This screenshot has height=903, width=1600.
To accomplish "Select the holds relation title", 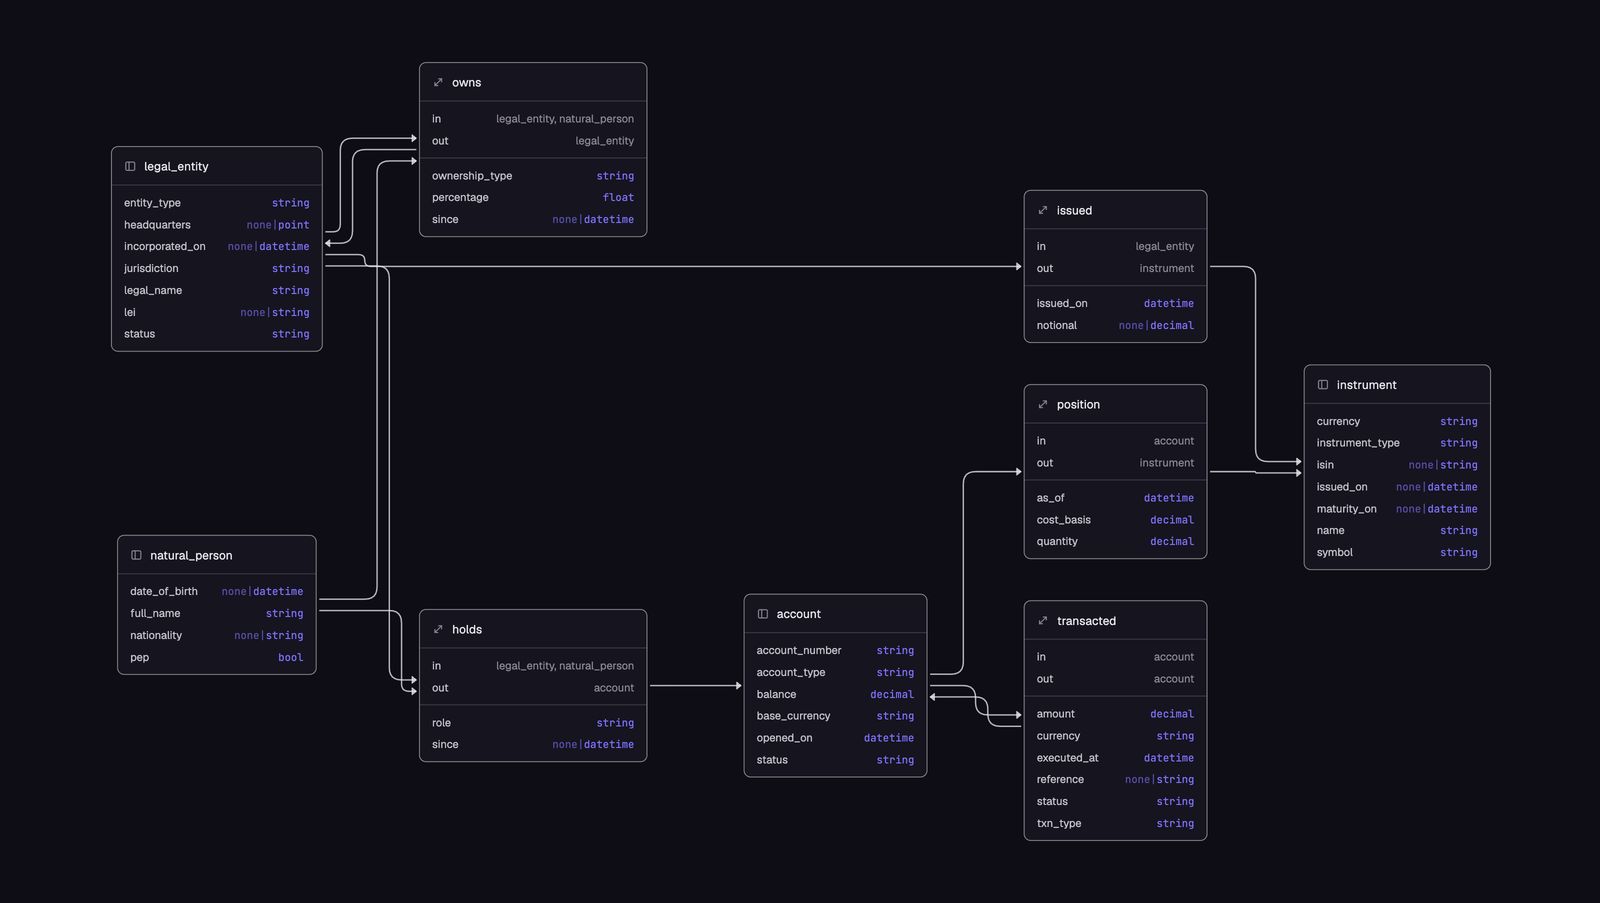I will [x=467, y=629].
